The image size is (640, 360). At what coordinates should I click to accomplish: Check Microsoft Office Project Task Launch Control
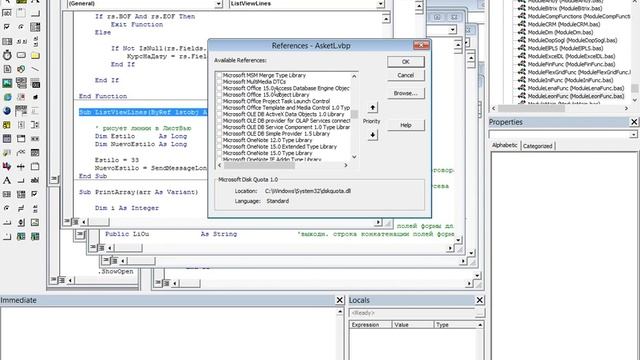click(219, 101)
